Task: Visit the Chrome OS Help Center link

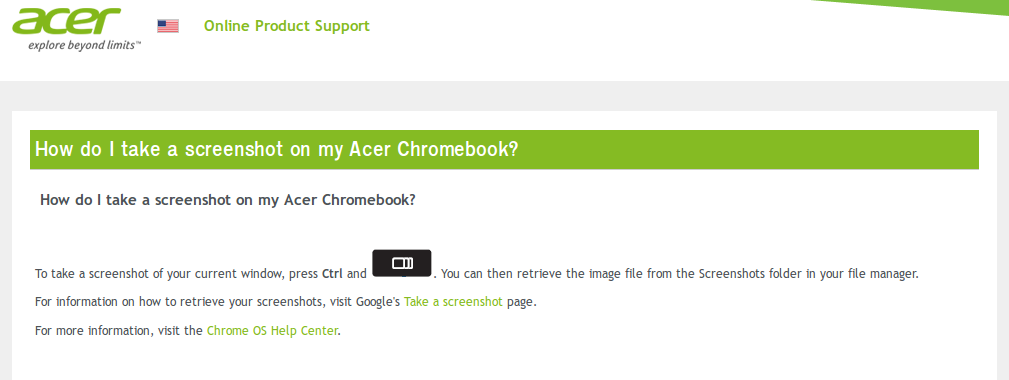Action: pos(272,330)
